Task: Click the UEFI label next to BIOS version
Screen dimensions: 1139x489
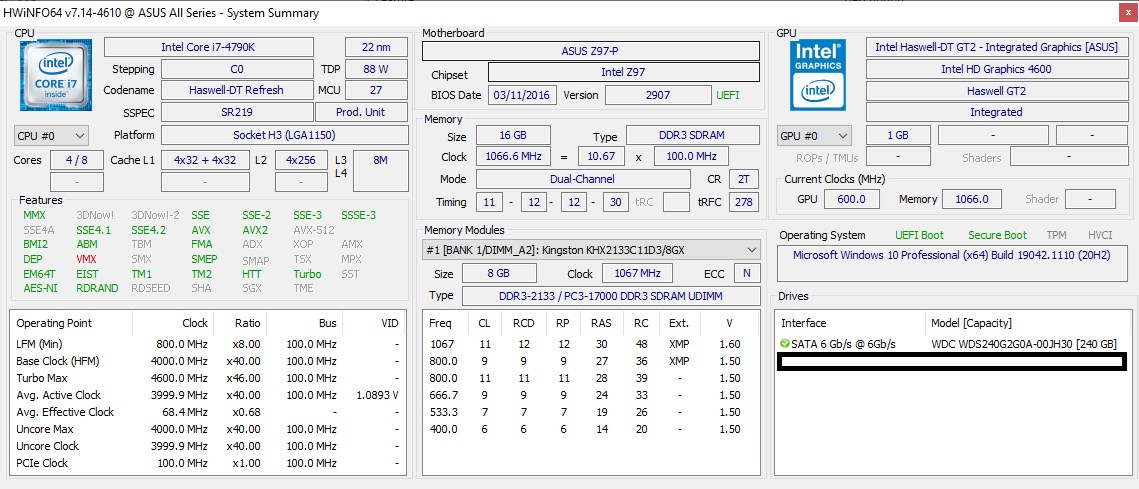Action: 728,95
